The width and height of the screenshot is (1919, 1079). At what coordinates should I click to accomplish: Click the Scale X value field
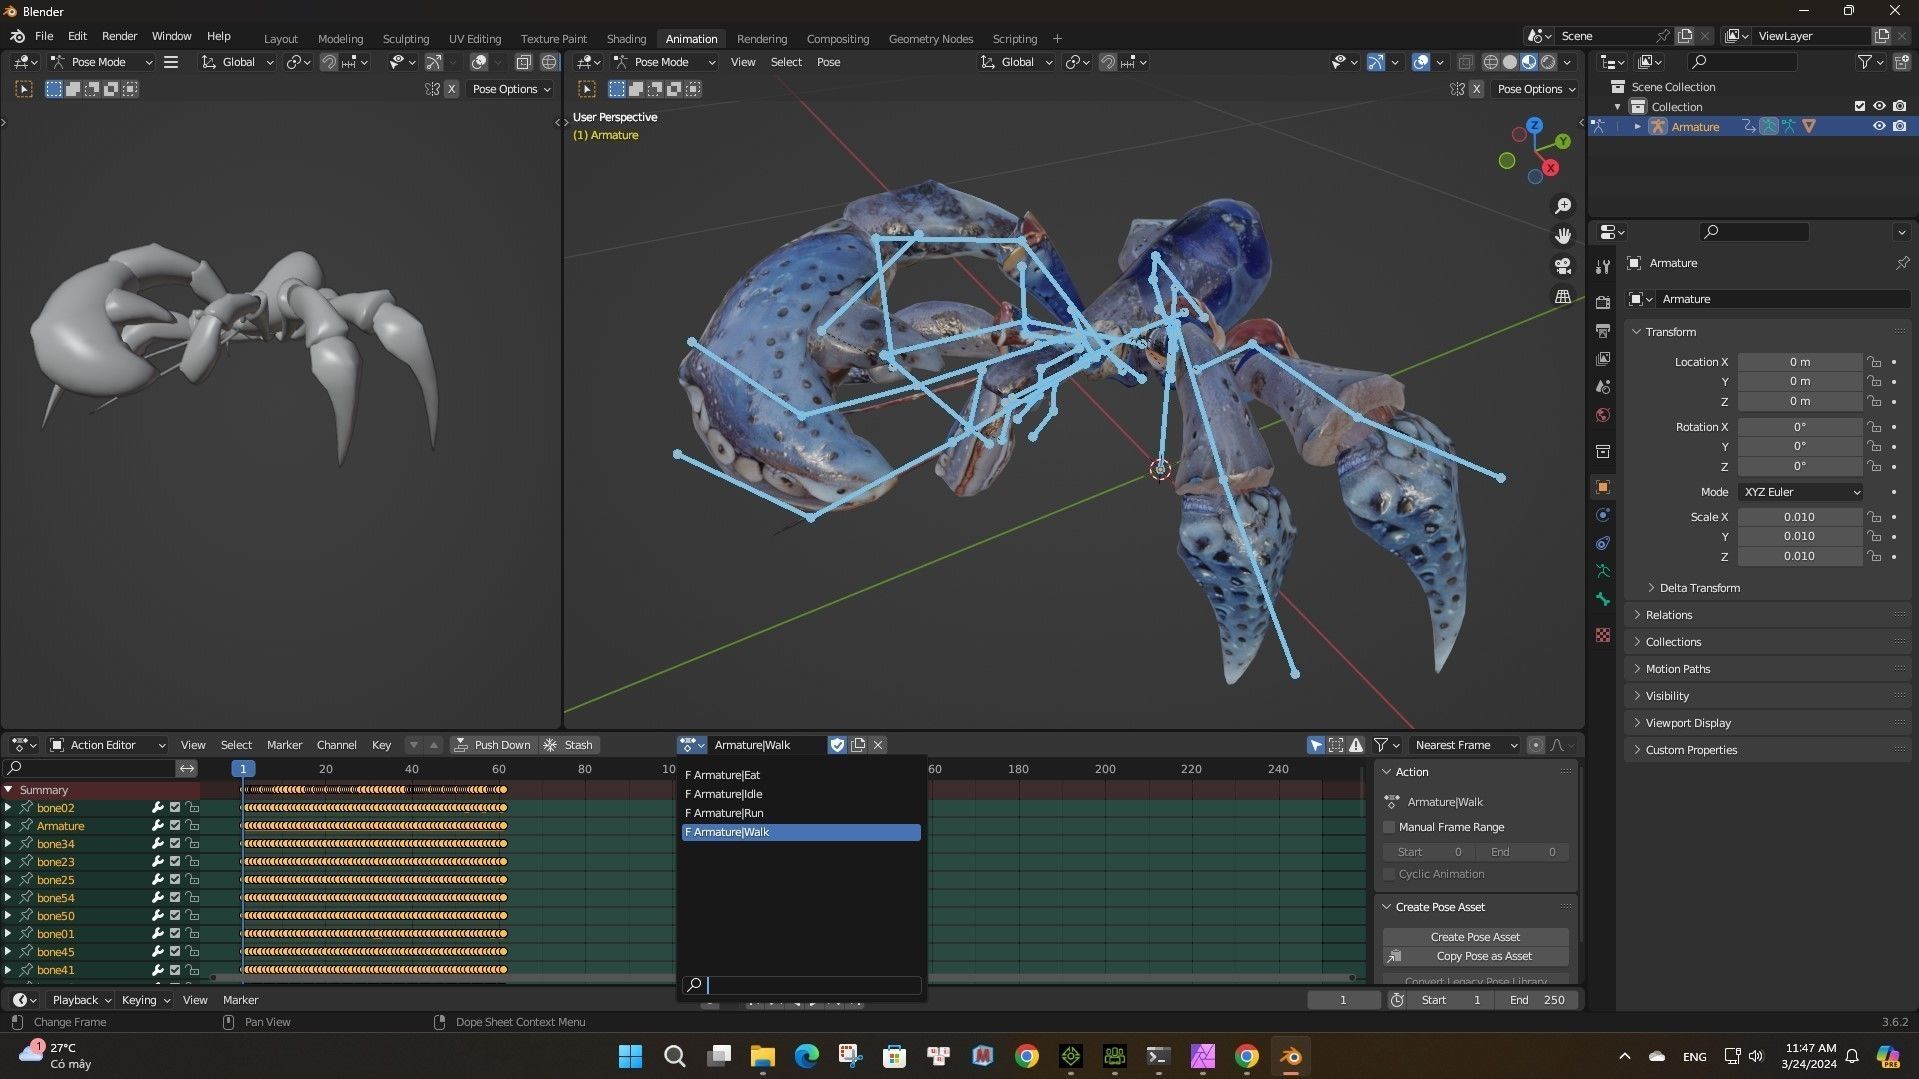1799,517
